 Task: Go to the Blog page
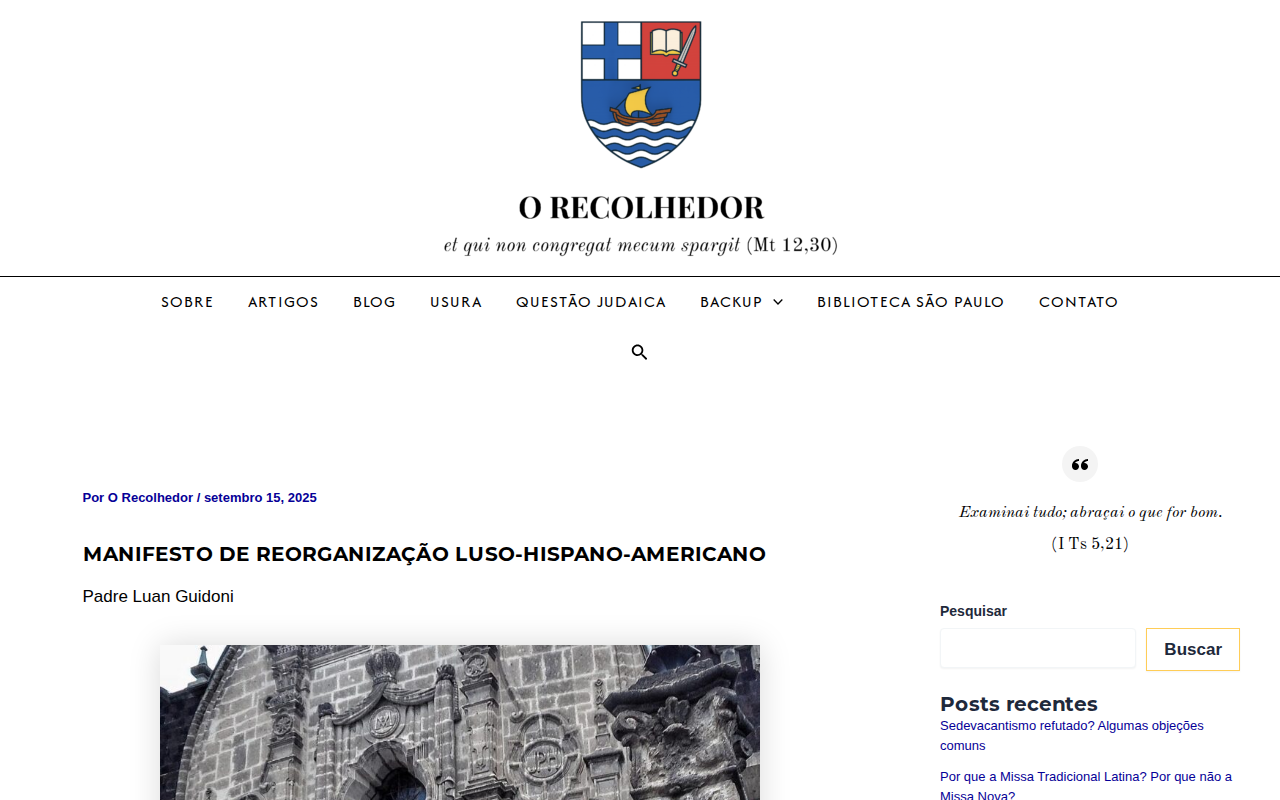(x=374, y=302)
